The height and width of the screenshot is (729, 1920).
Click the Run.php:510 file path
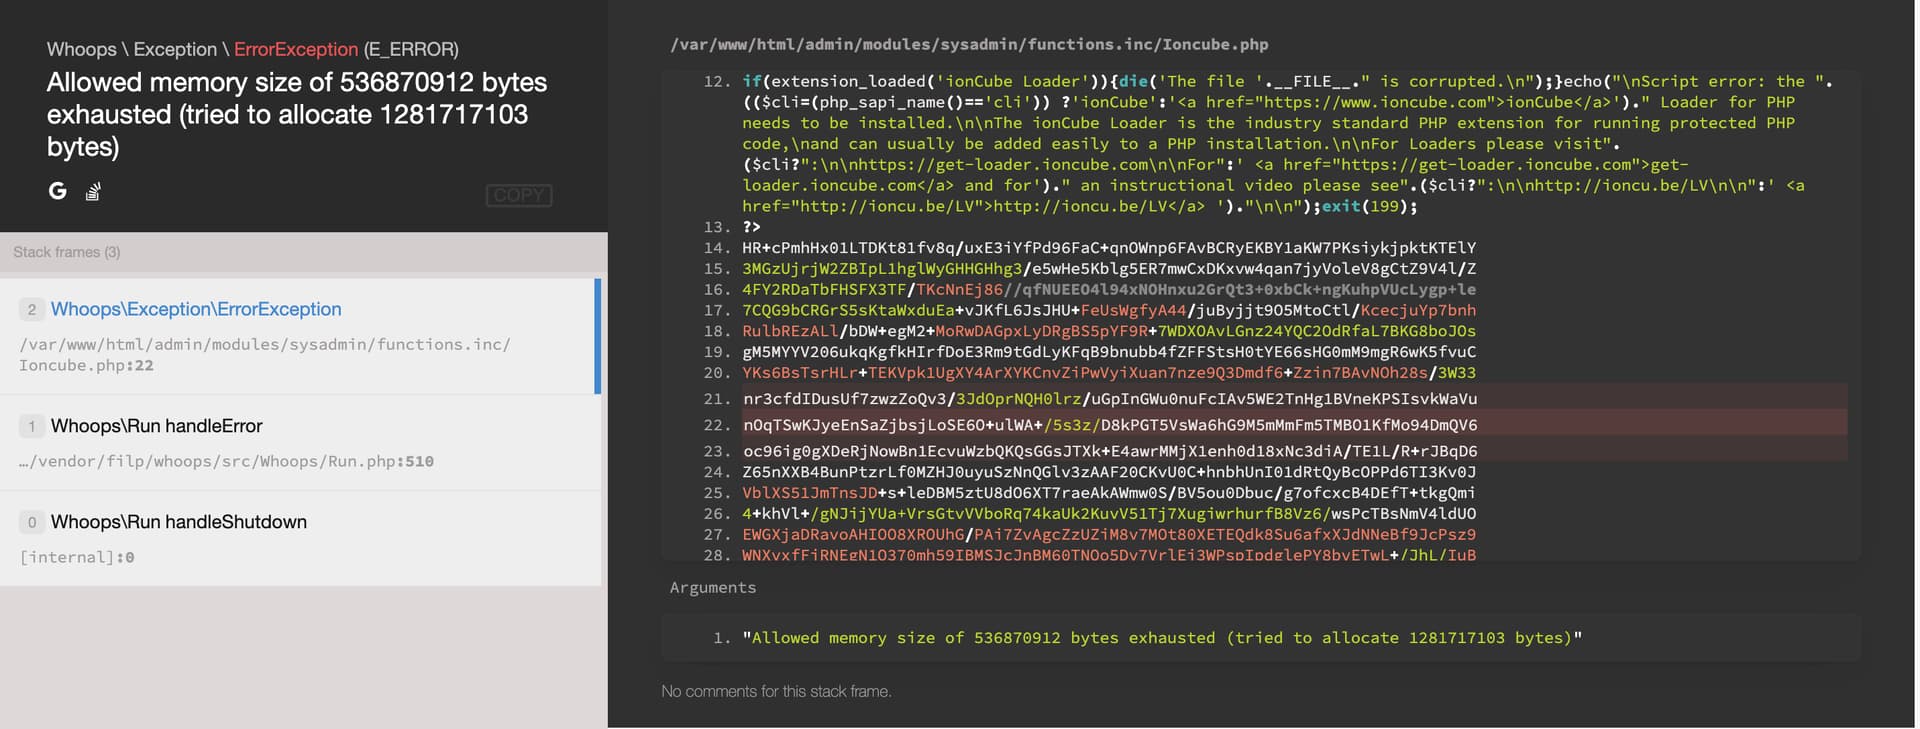tap(227, 461)
